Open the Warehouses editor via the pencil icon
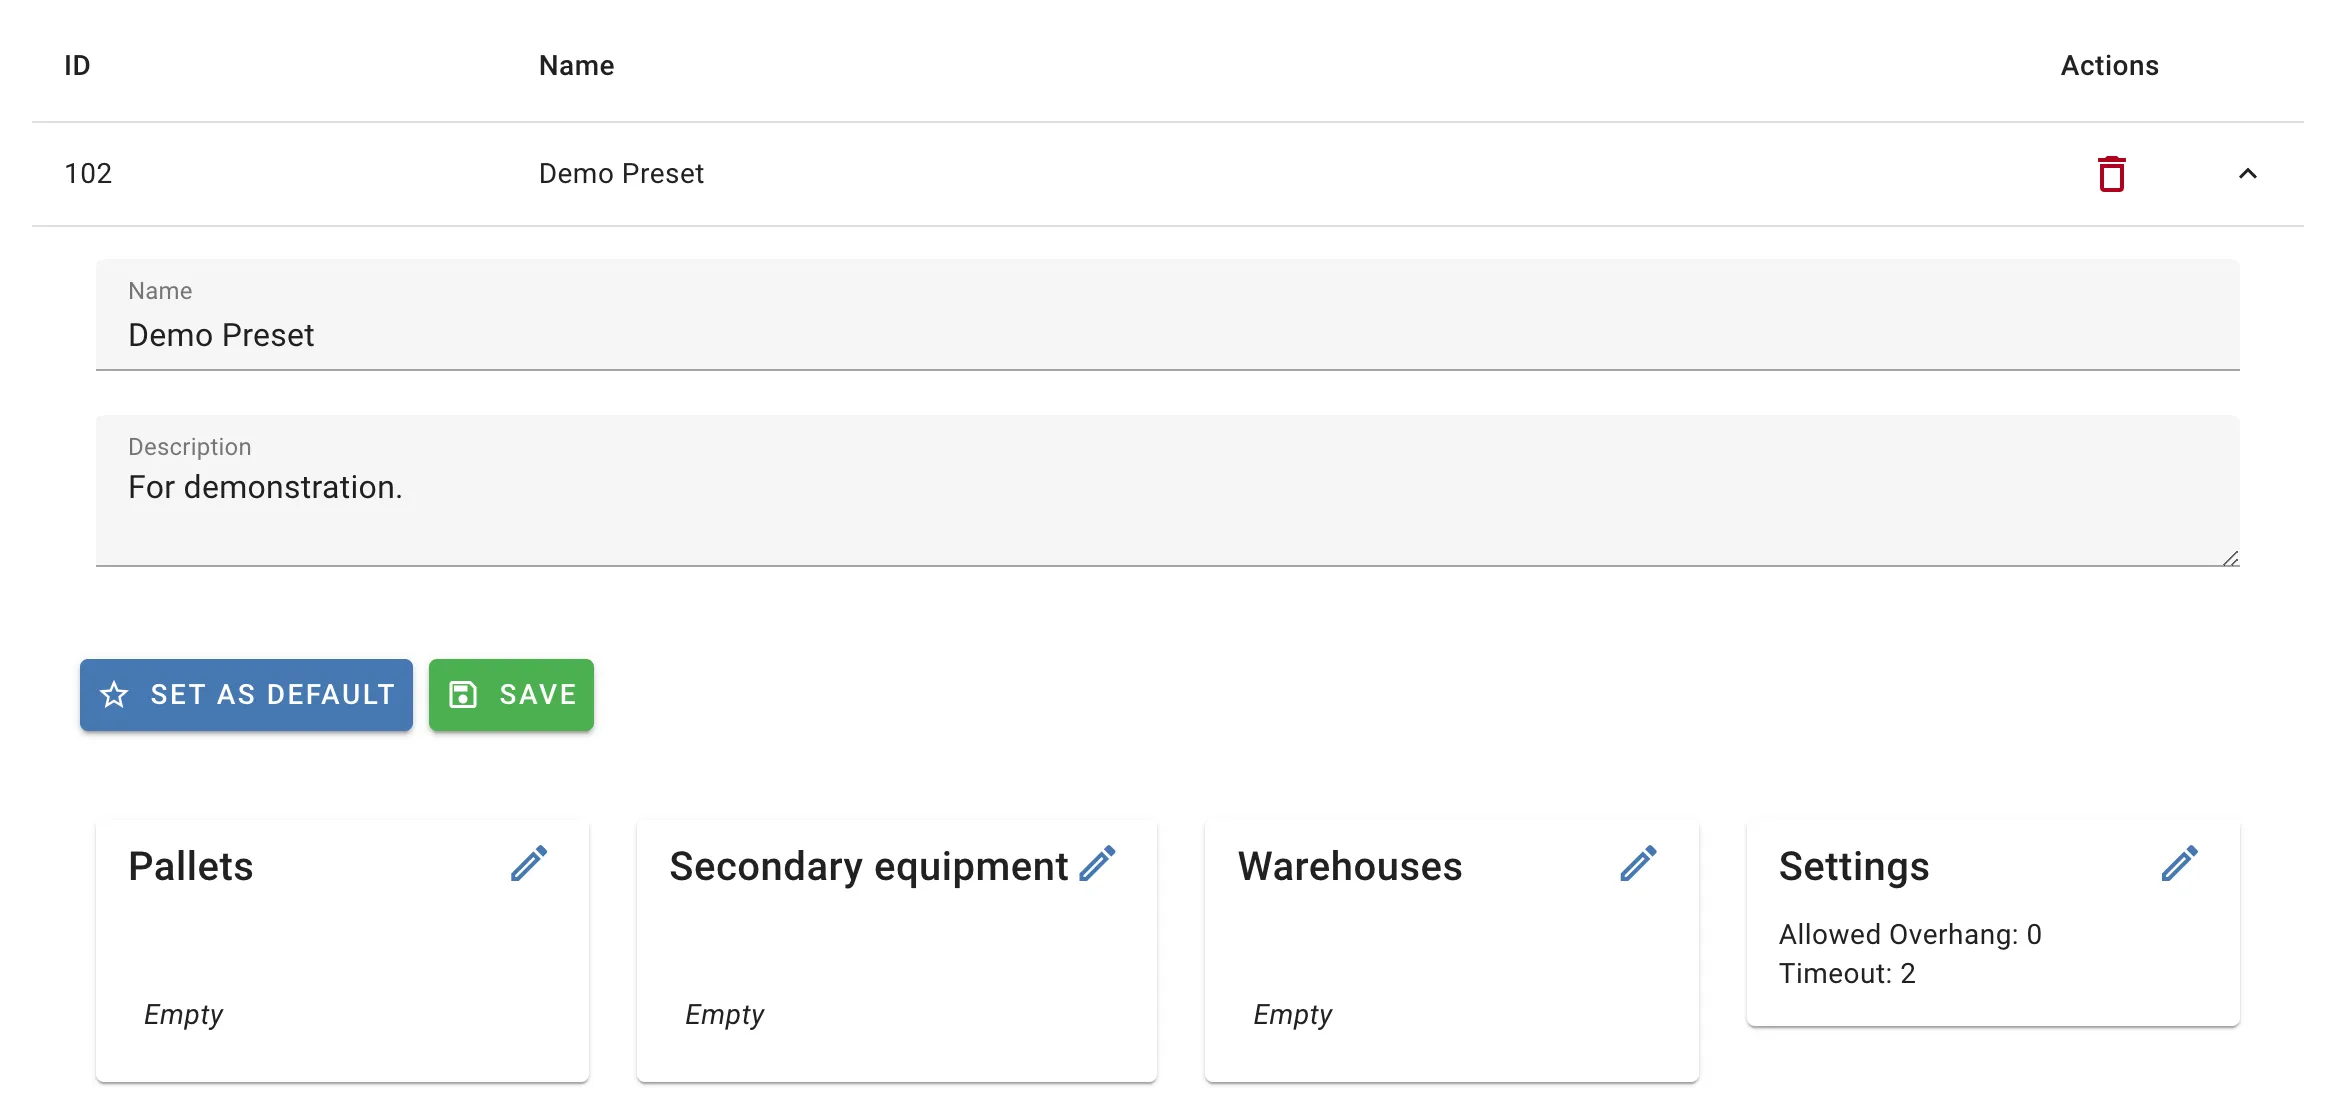 click(1638, 864)
